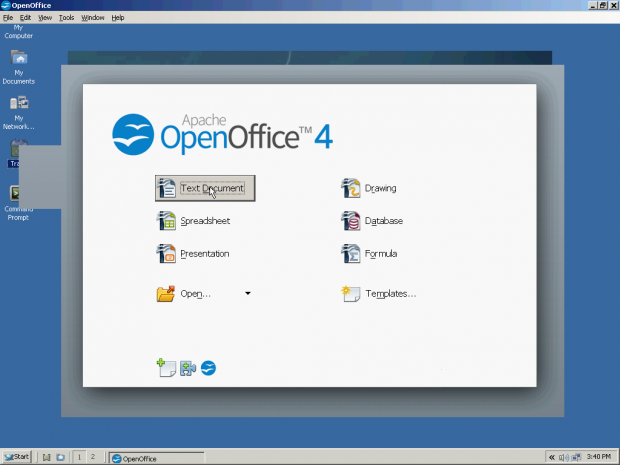
Task: Expand the recent documents arrow beside Open
Action: (x=248, y=293)
